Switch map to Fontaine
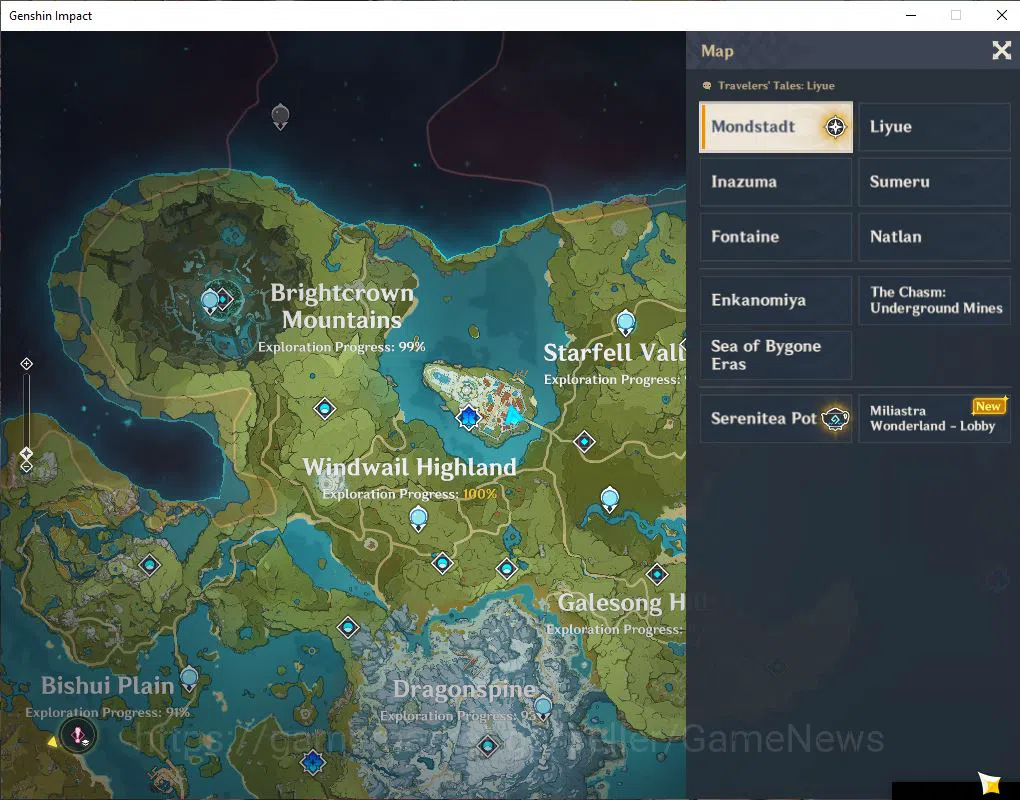This screenshot has height=800, width=1020. point(775,237)
